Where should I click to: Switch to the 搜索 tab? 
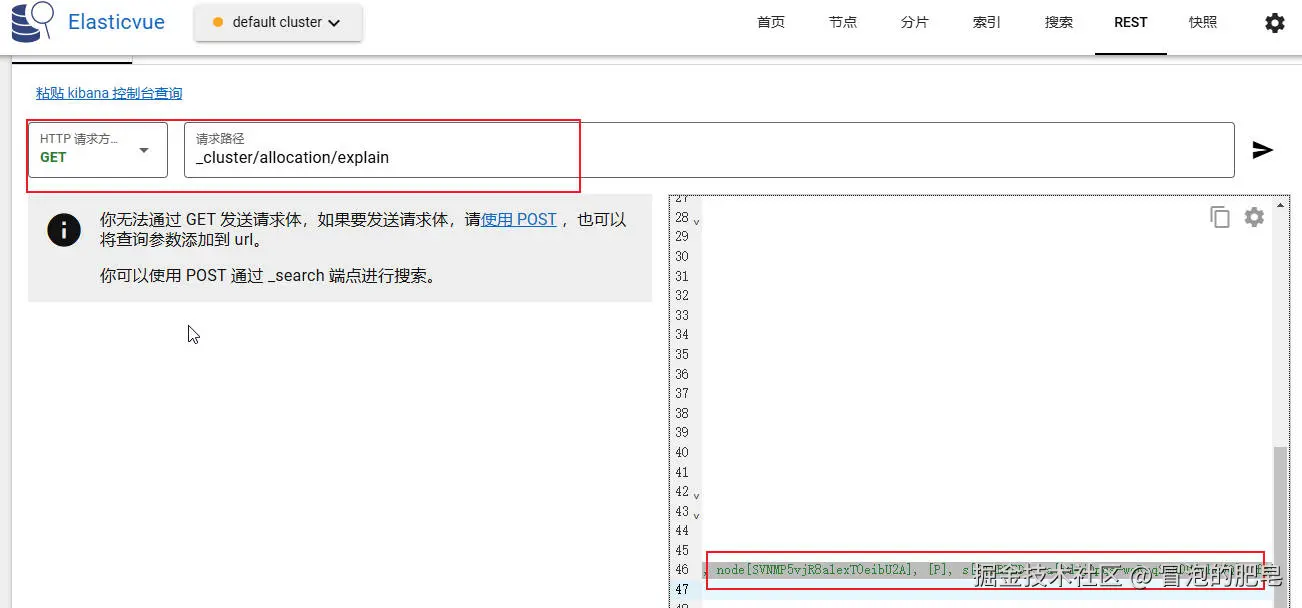point(1058,22)
